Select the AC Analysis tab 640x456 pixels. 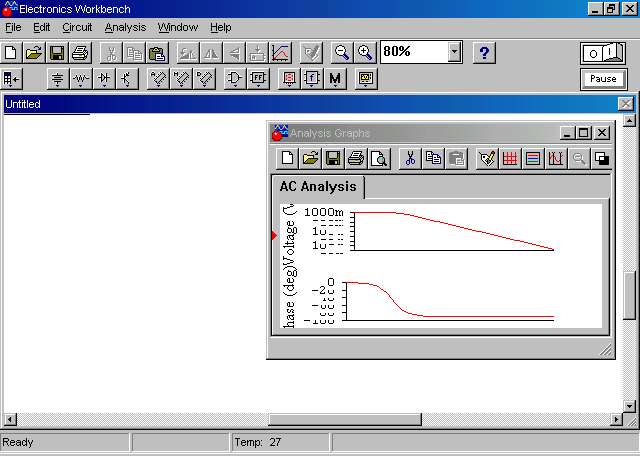[318, 187]
